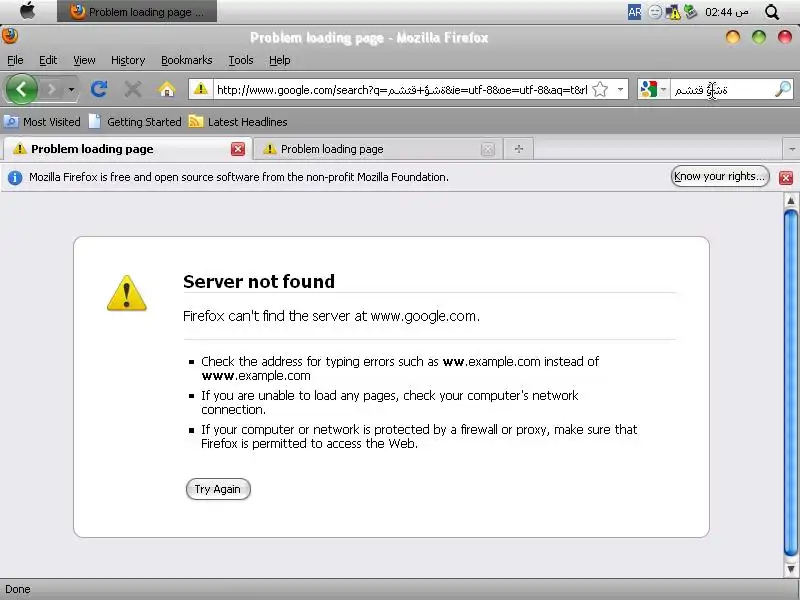800x600 pixels.
Task: Click the Google search engine icon
Action: pos(648,90)
